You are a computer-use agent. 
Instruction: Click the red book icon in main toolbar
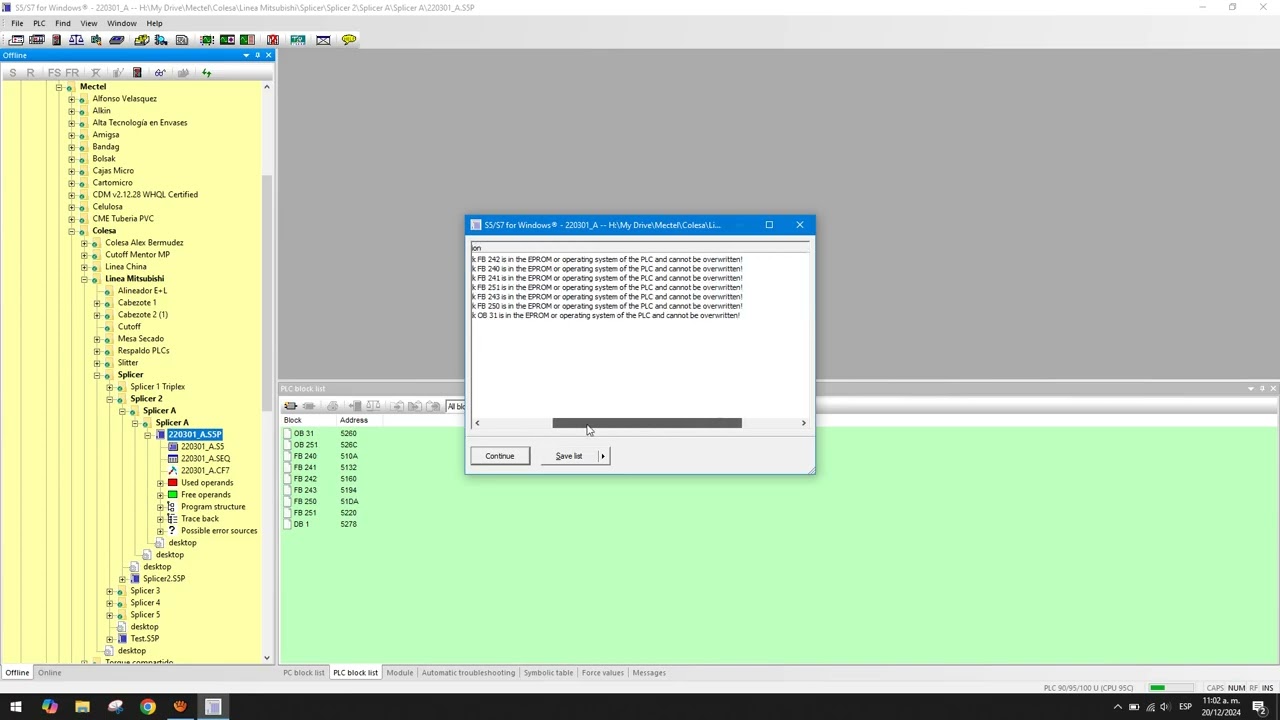[56, 40]
